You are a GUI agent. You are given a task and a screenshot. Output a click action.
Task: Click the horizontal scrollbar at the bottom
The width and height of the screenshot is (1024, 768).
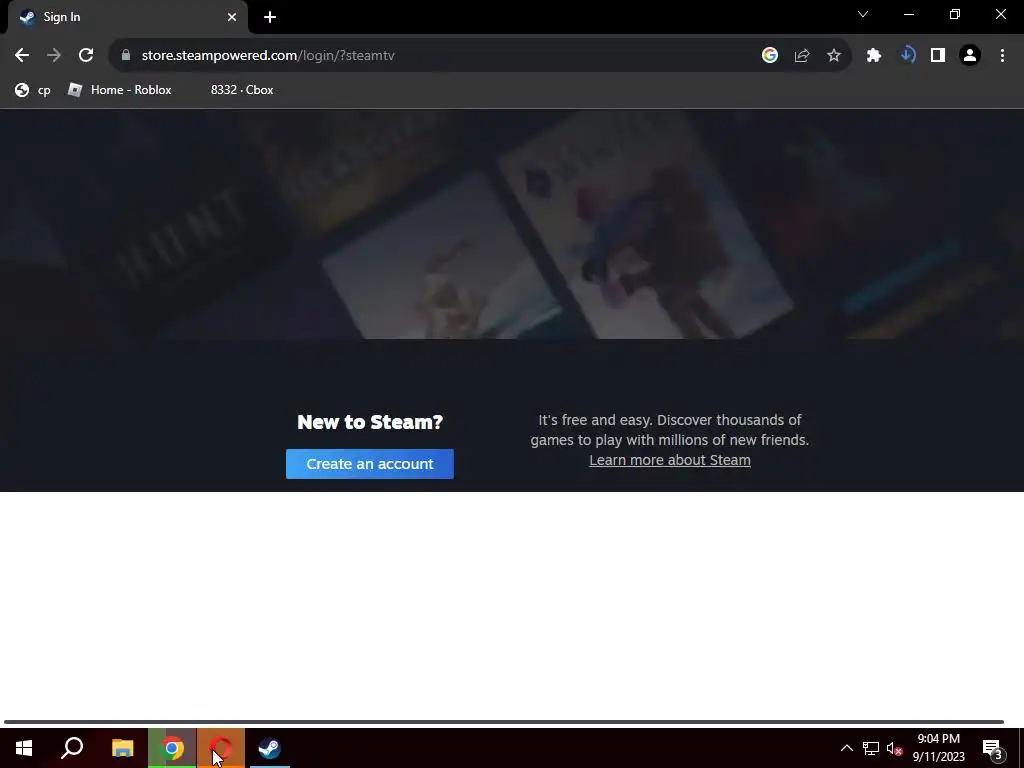tap(504, 722)
